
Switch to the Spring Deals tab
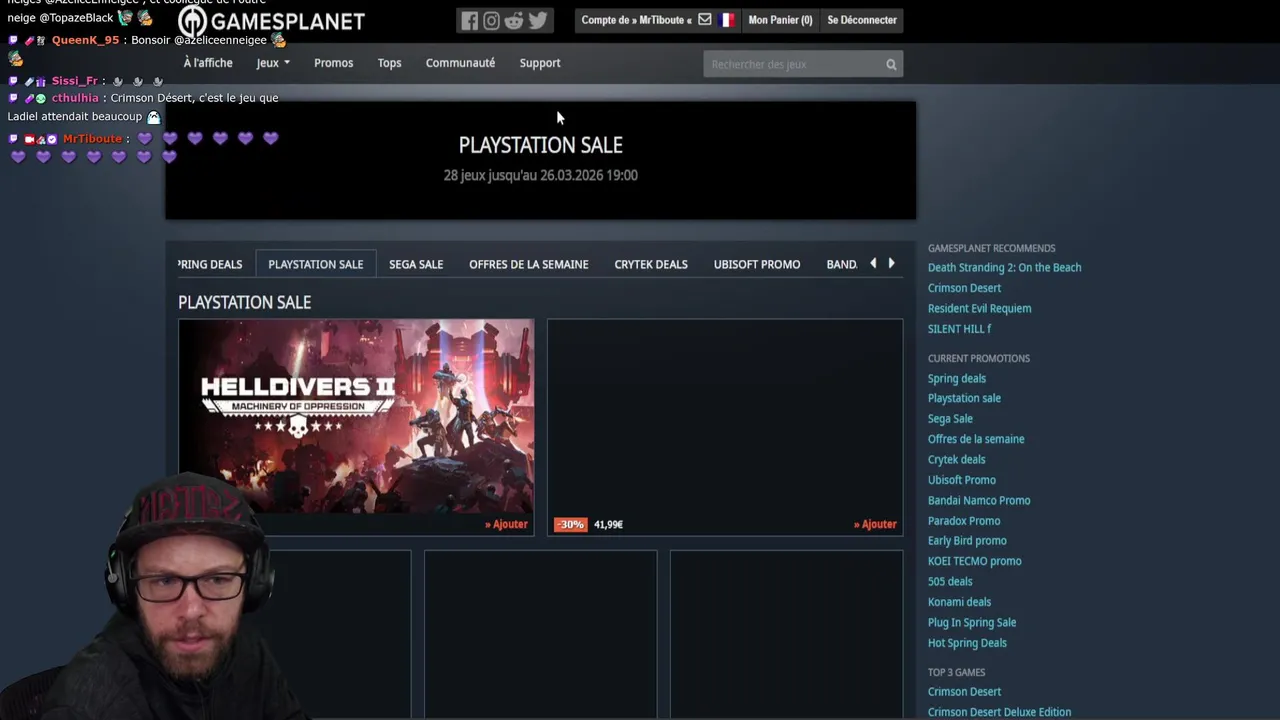pyautogui.click(x=210, y=264)
